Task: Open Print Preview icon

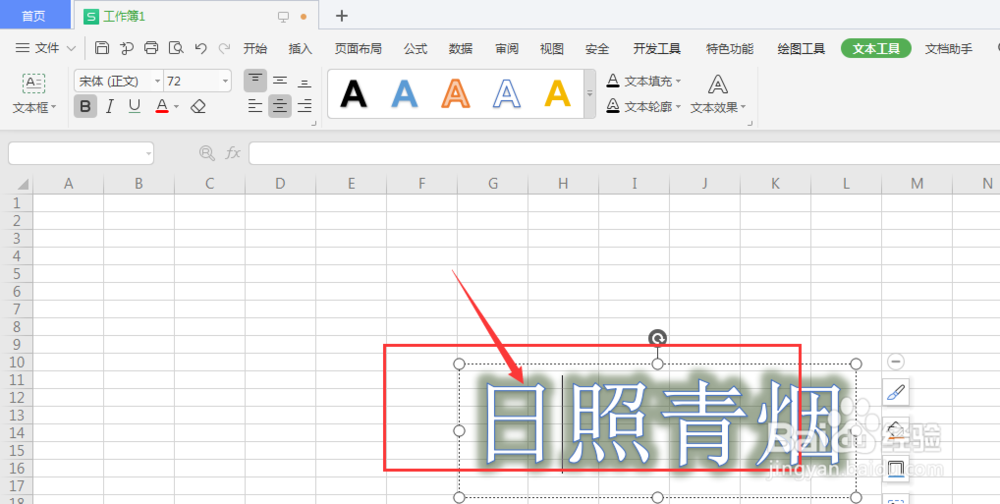Action: click(176, 48)
